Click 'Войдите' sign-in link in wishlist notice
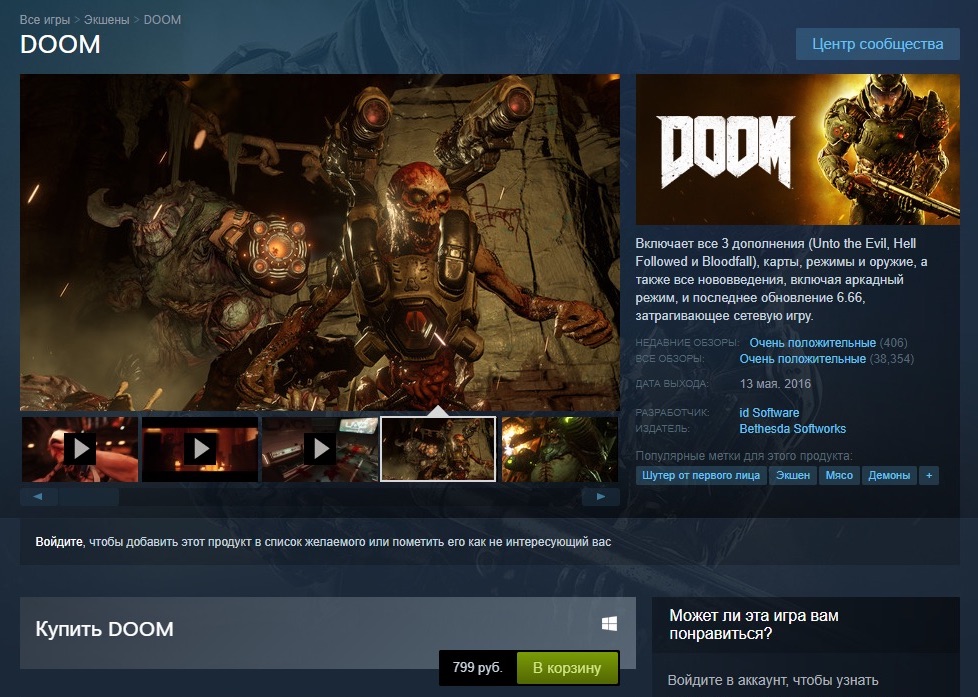Screen dimensions: 978x697 (59, 542)
